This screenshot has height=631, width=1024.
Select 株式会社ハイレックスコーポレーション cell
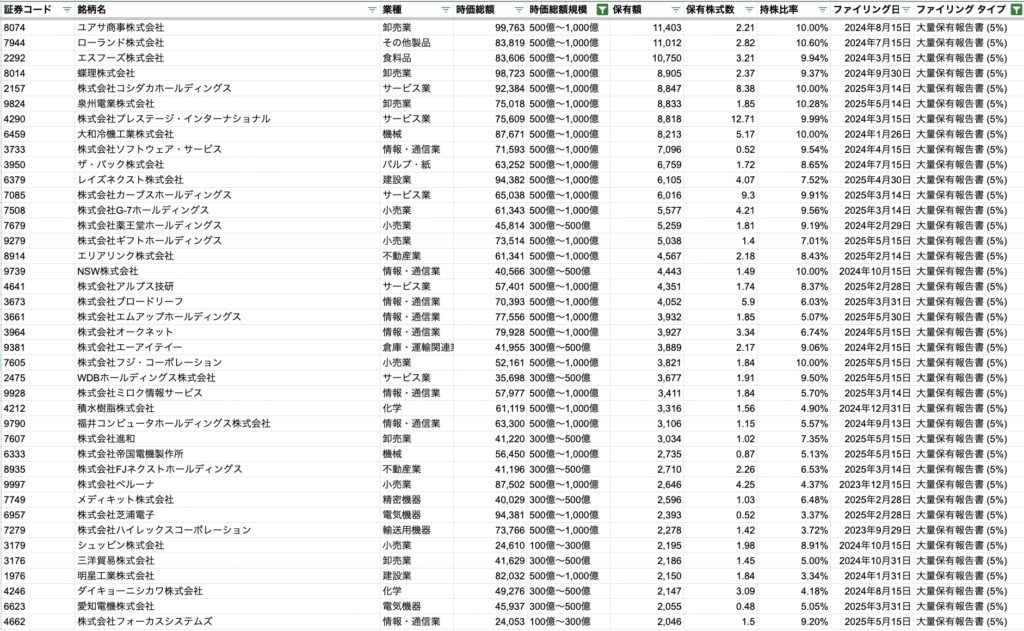point(227,530)
